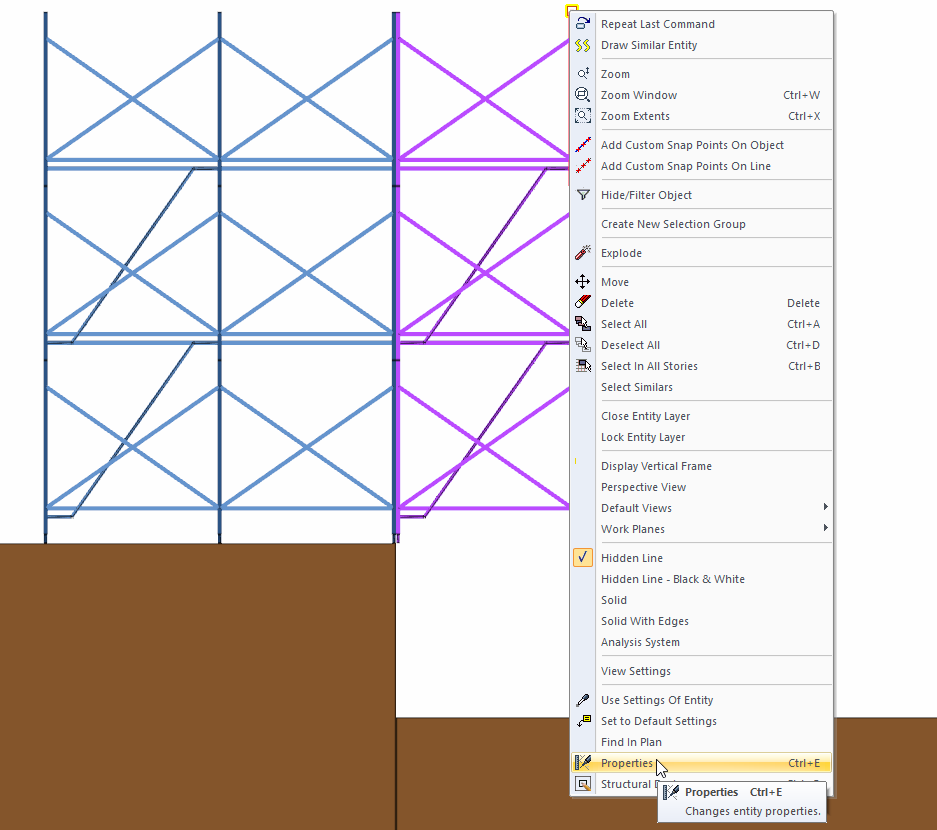This screenshot has width=937, height=830.
Task: Click the Use Settings Of Entity eyedropper icon
Action: [x=583, y=700]
